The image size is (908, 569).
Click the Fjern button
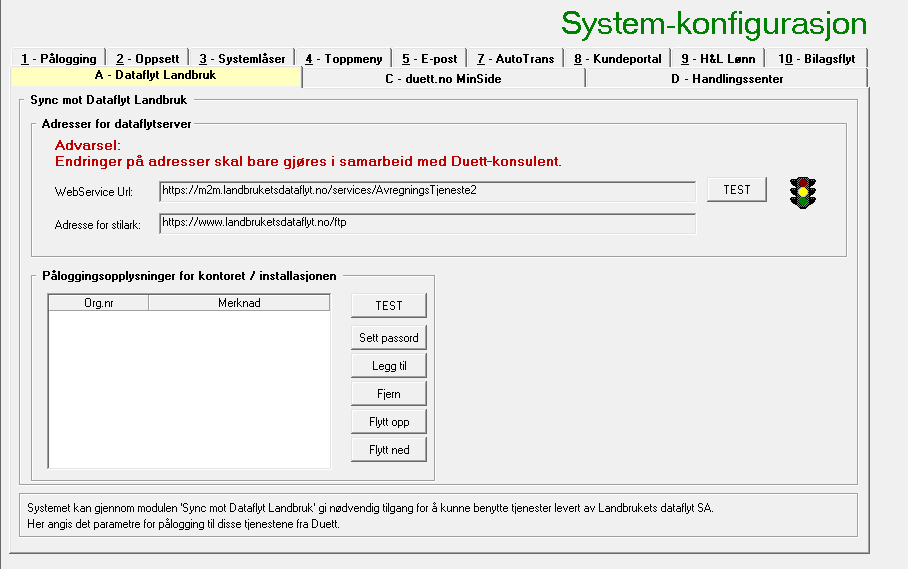[389, 394]
